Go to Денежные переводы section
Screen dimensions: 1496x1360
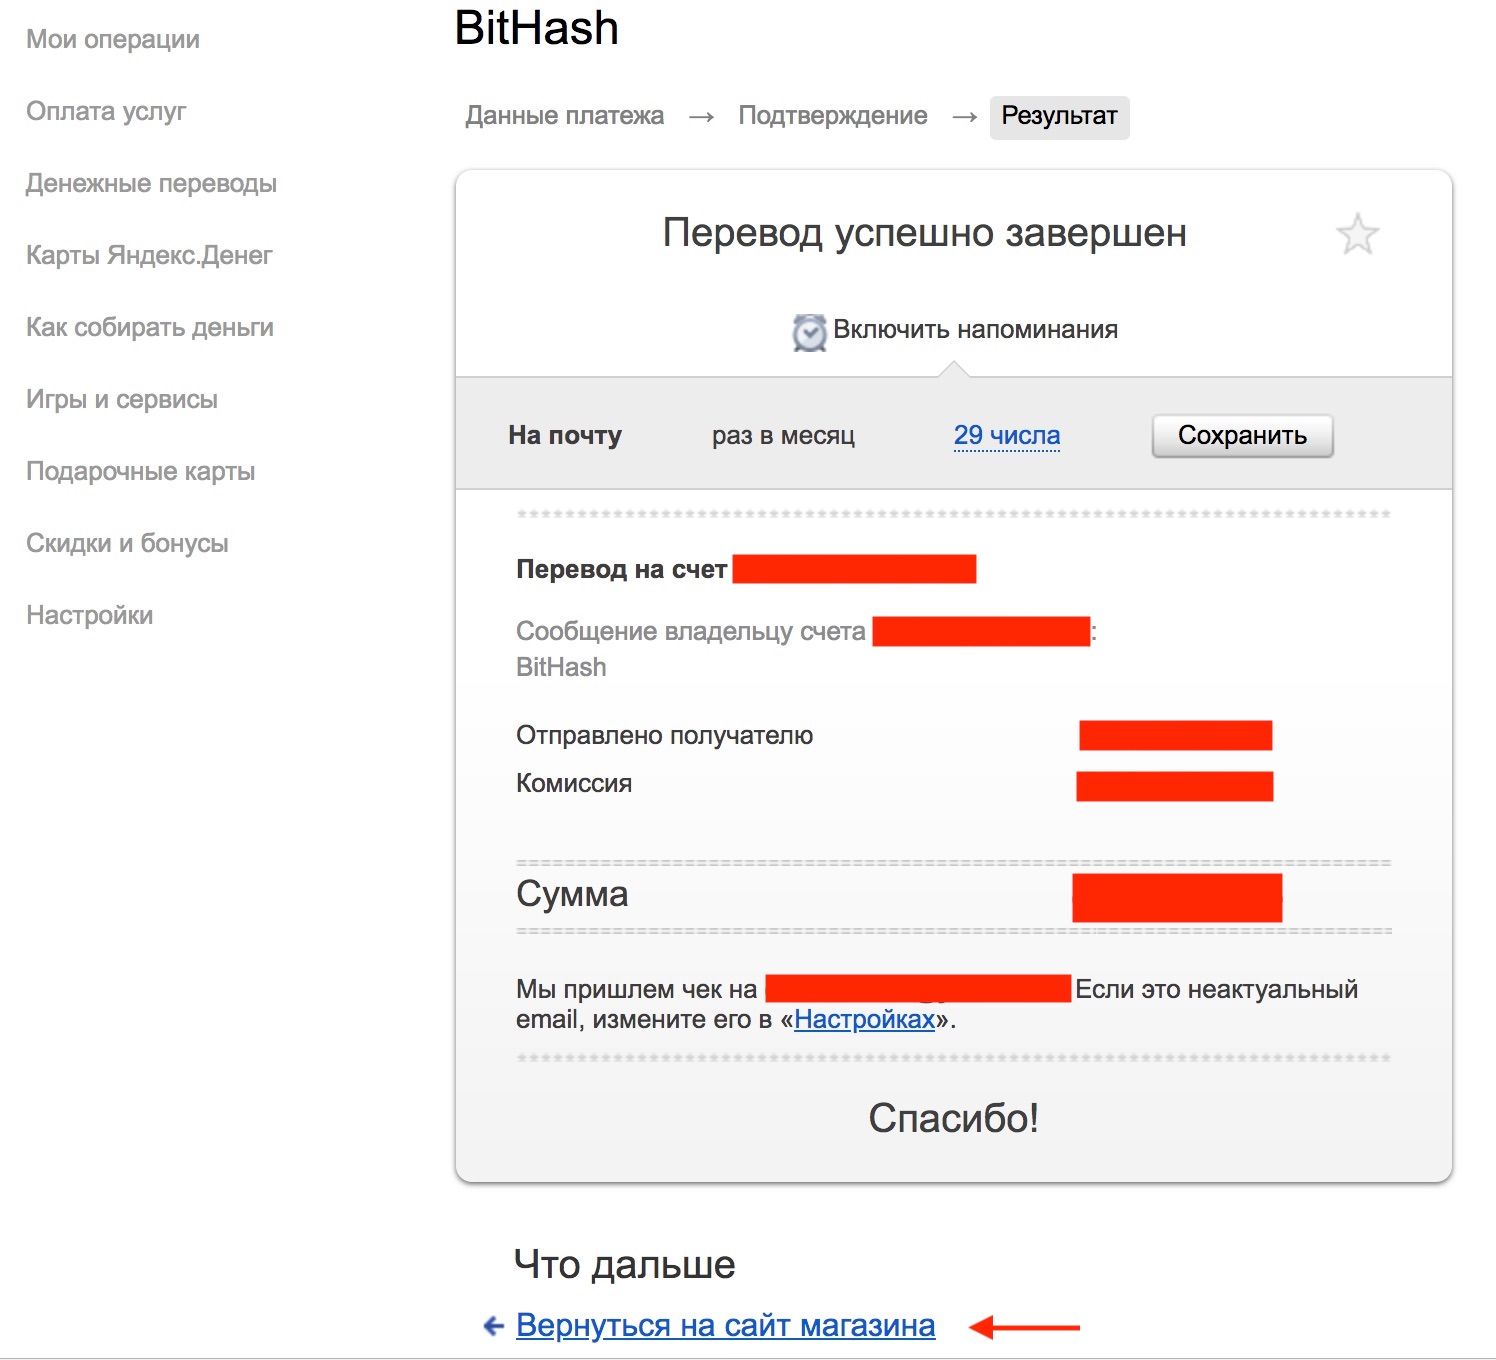point(151,183)
